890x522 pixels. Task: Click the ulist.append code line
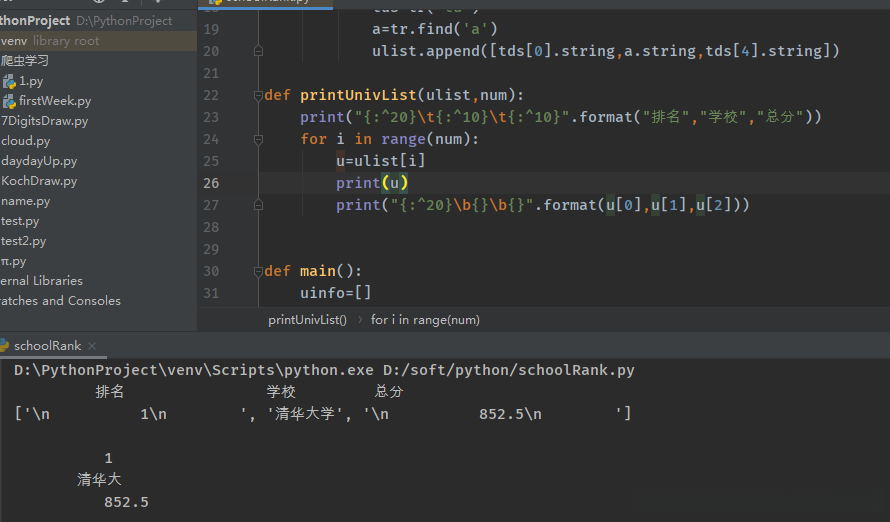click(x=606, y=51)
